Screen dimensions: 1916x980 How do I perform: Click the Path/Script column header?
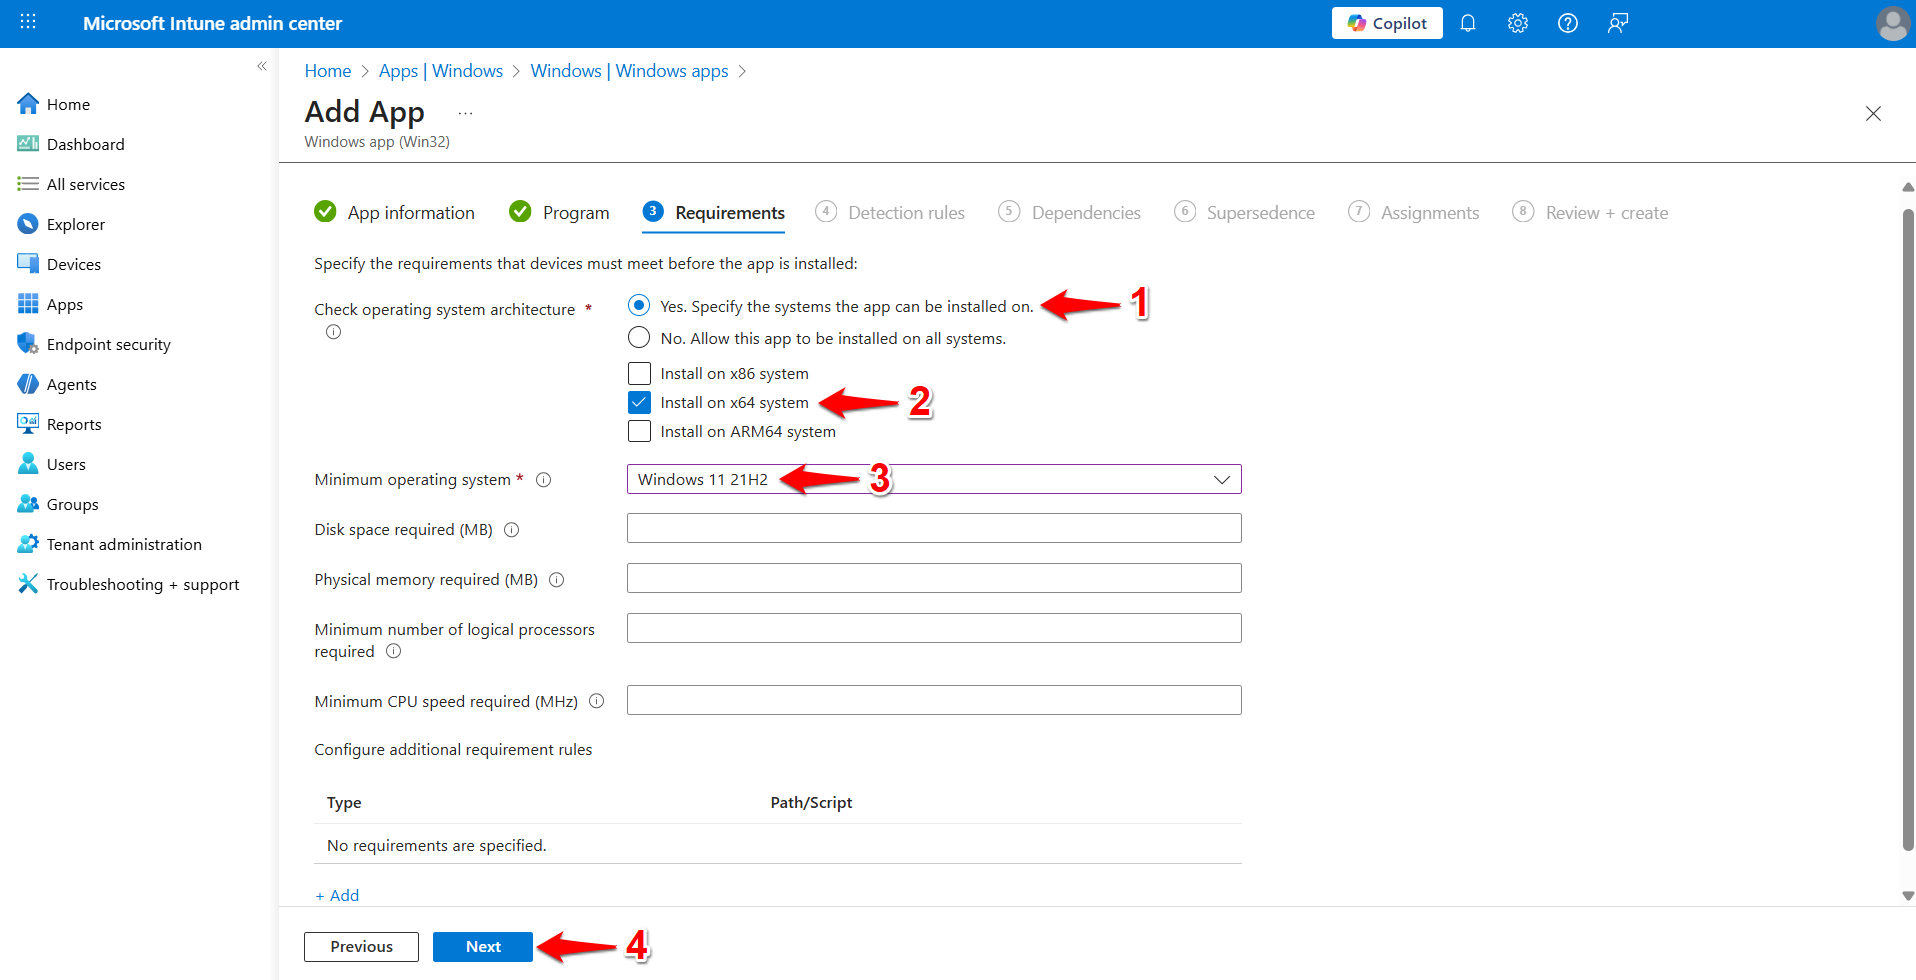[x=811, y=802]
